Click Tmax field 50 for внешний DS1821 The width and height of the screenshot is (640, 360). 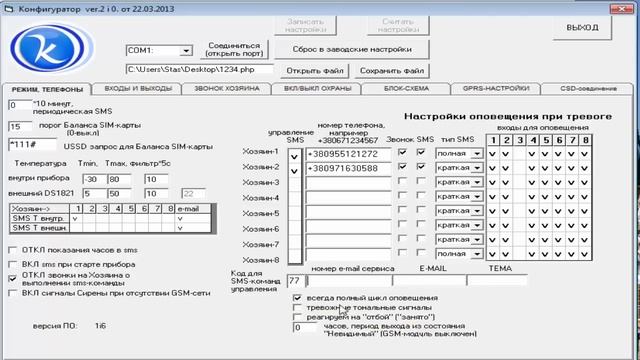pos(119,194)
